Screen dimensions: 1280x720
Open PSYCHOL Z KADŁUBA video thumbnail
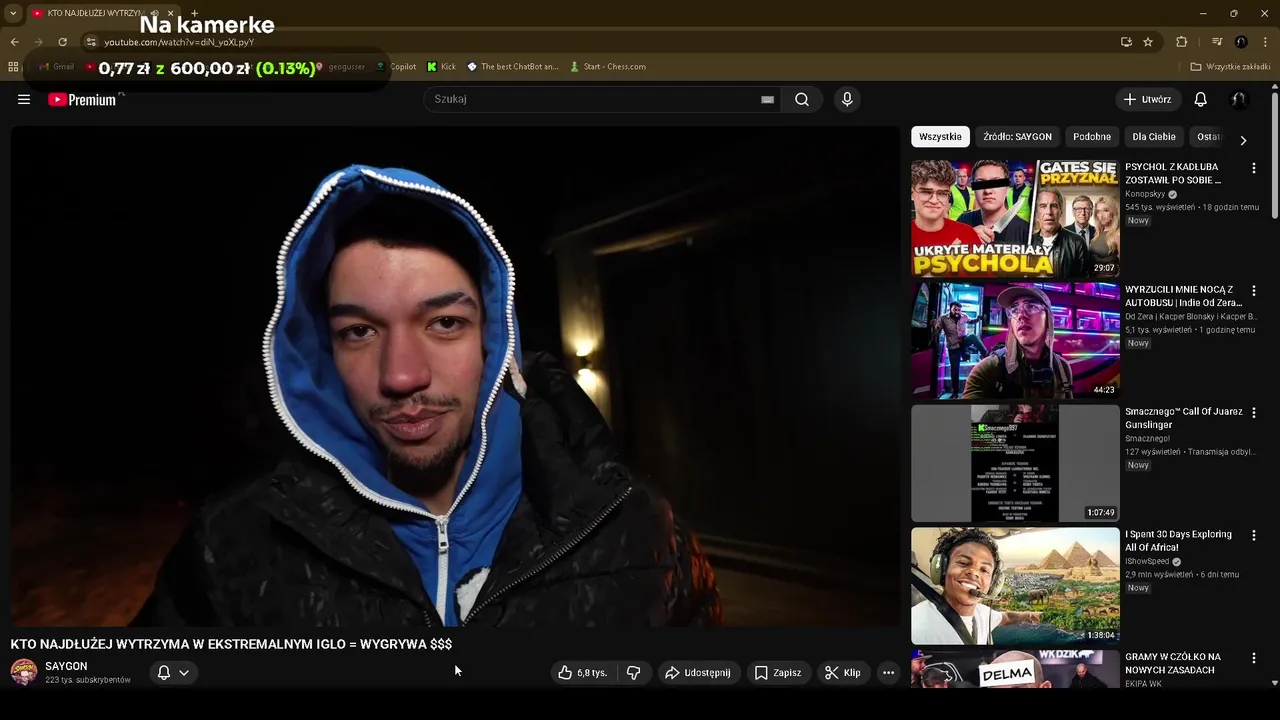coord(1015,218)
